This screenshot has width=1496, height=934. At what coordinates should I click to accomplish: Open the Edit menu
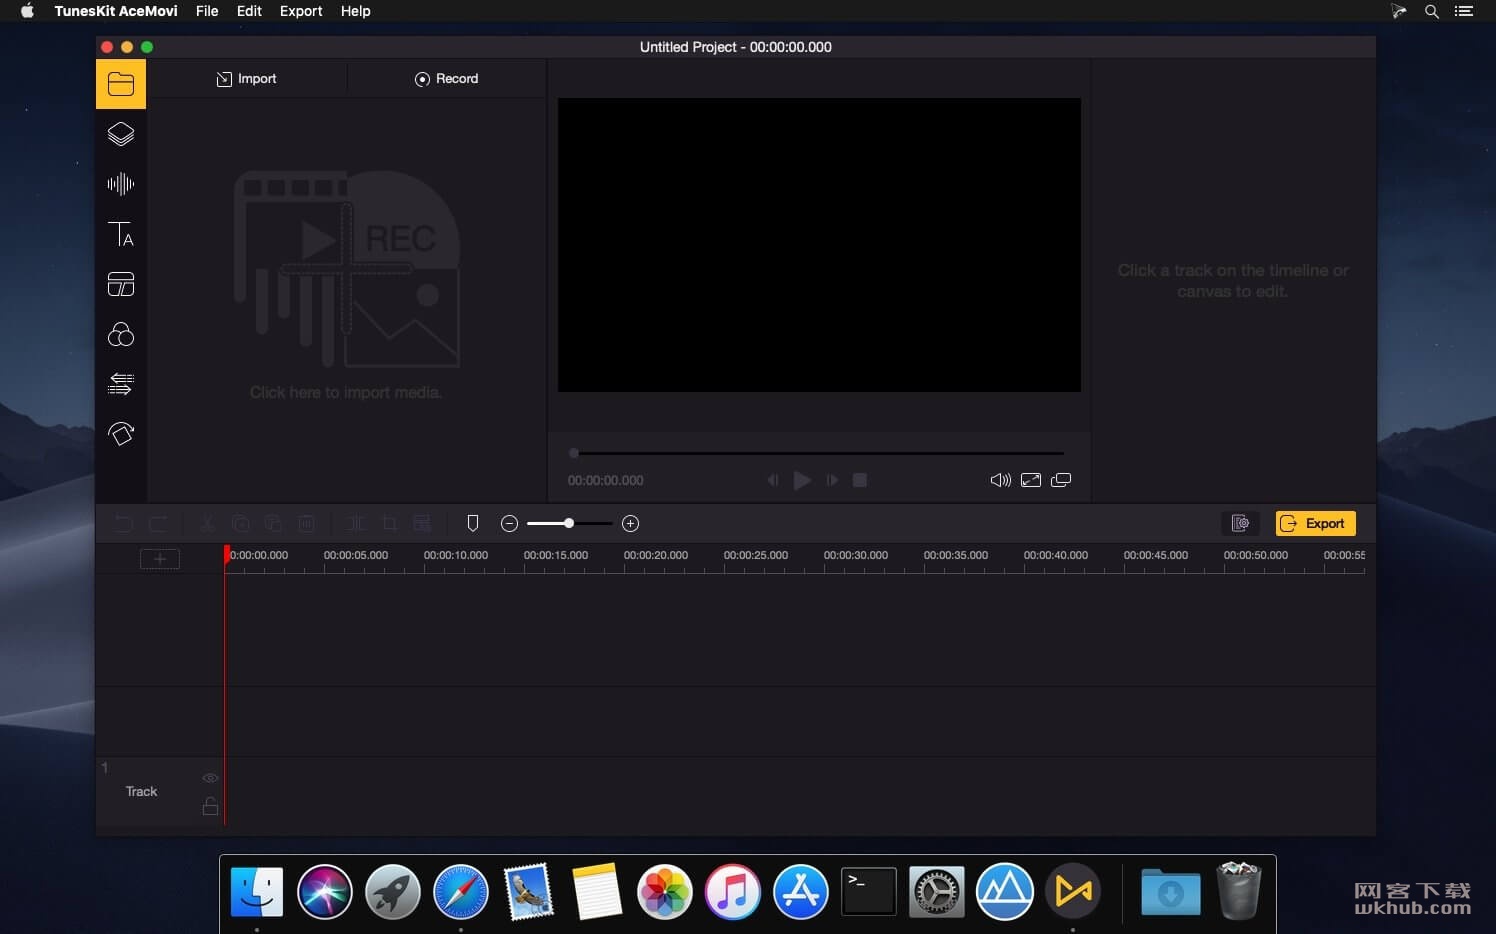(249, 11)
